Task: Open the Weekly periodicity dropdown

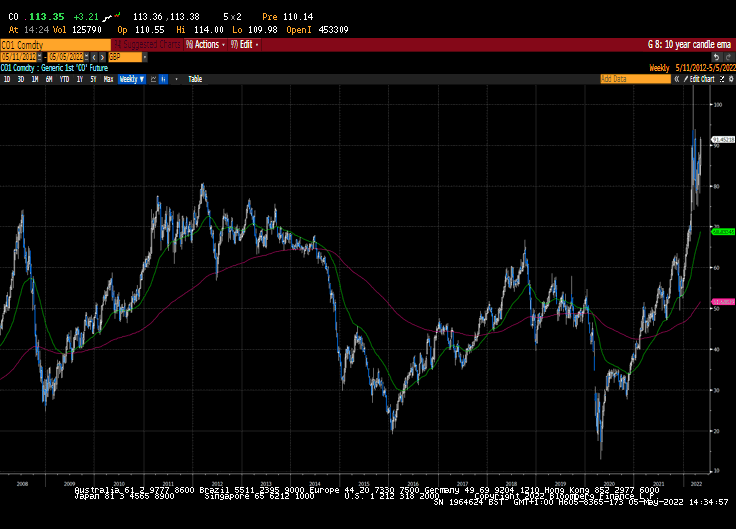Action: 132,79
